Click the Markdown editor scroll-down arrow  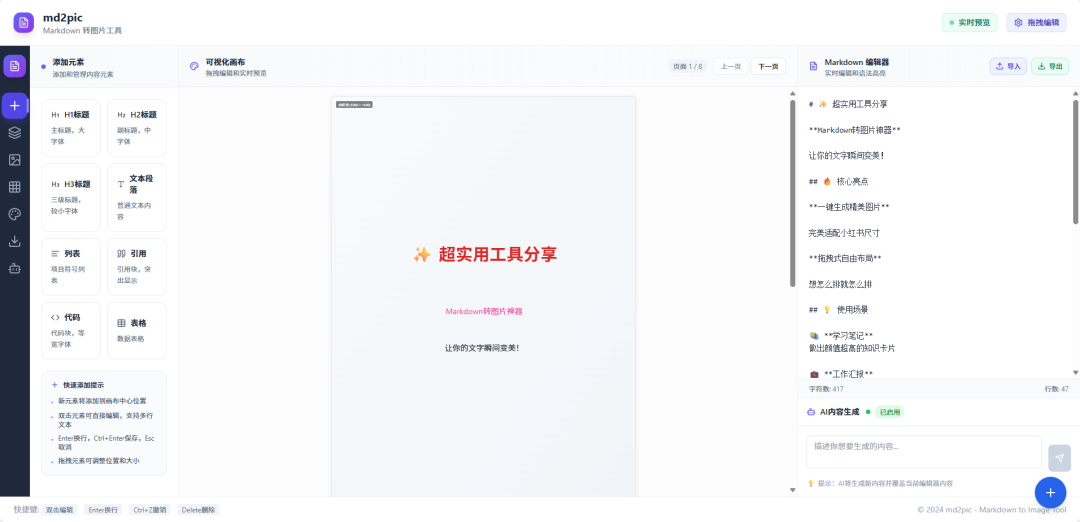point(1075,373)
